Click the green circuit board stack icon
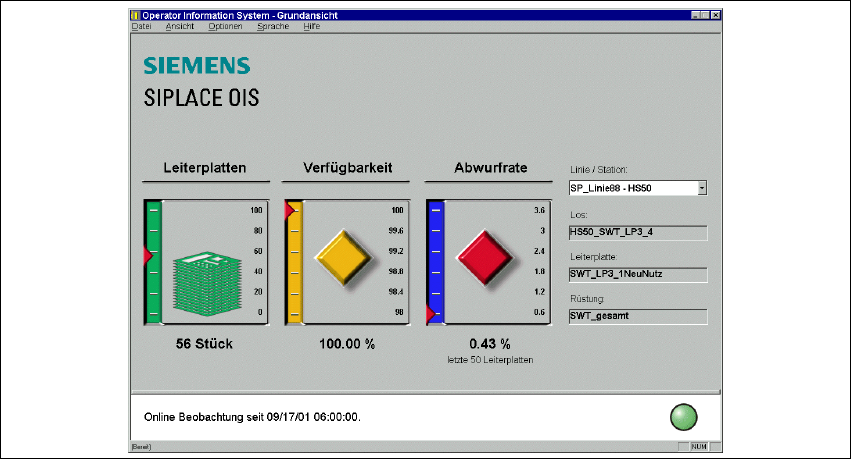This screenshot has height=459, width=851. pos(207,284)
